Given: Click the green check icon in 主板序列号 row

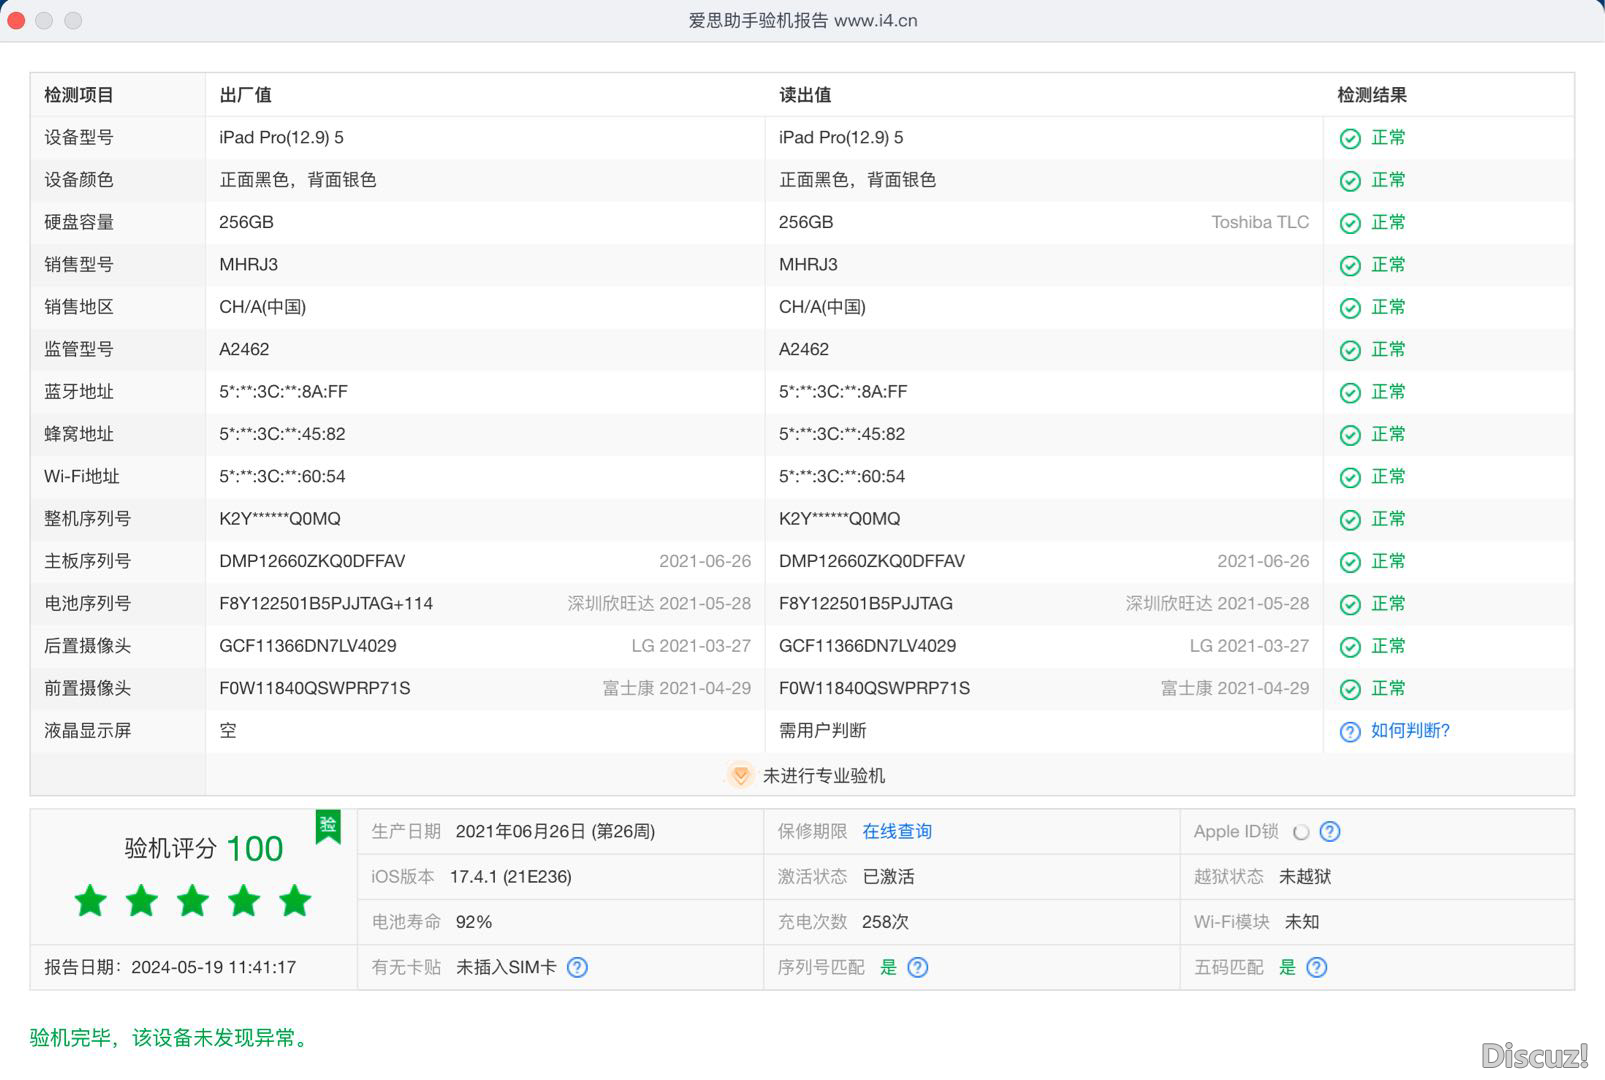Looking at the screenshot, I should click(x=1350, y=562).
